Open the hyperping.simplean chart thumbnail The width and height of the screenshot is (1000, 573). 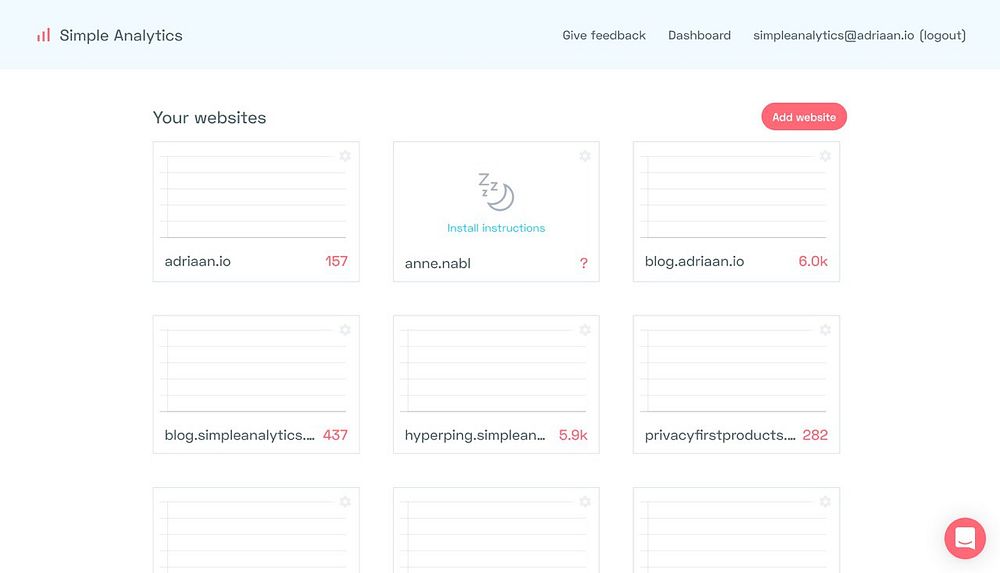pyautogui.click(x=493, y=370)
